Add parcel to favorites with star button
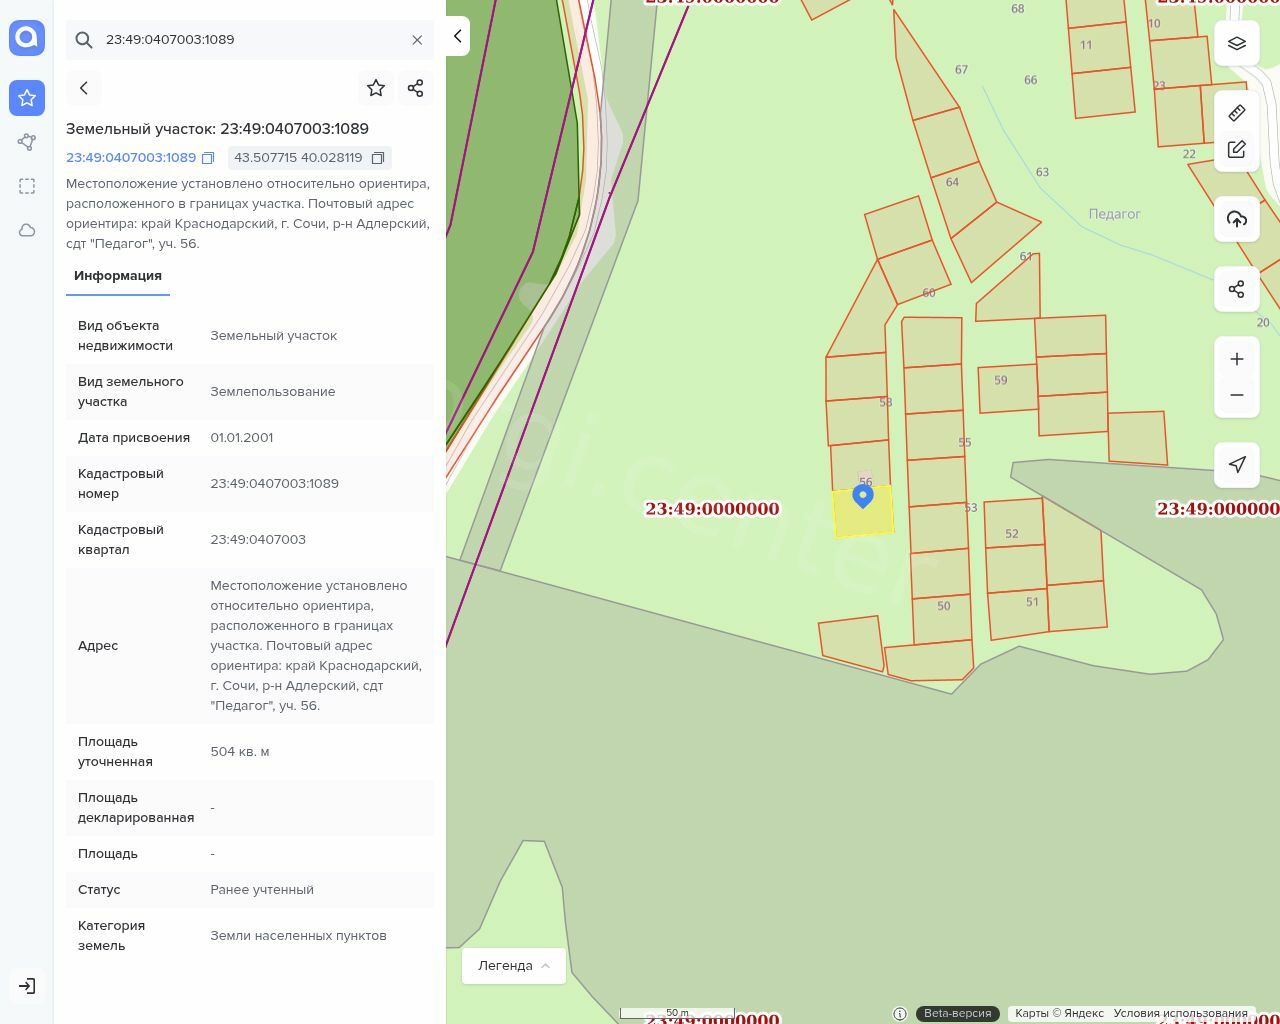1280x1024 pixels. click(376, 88)
